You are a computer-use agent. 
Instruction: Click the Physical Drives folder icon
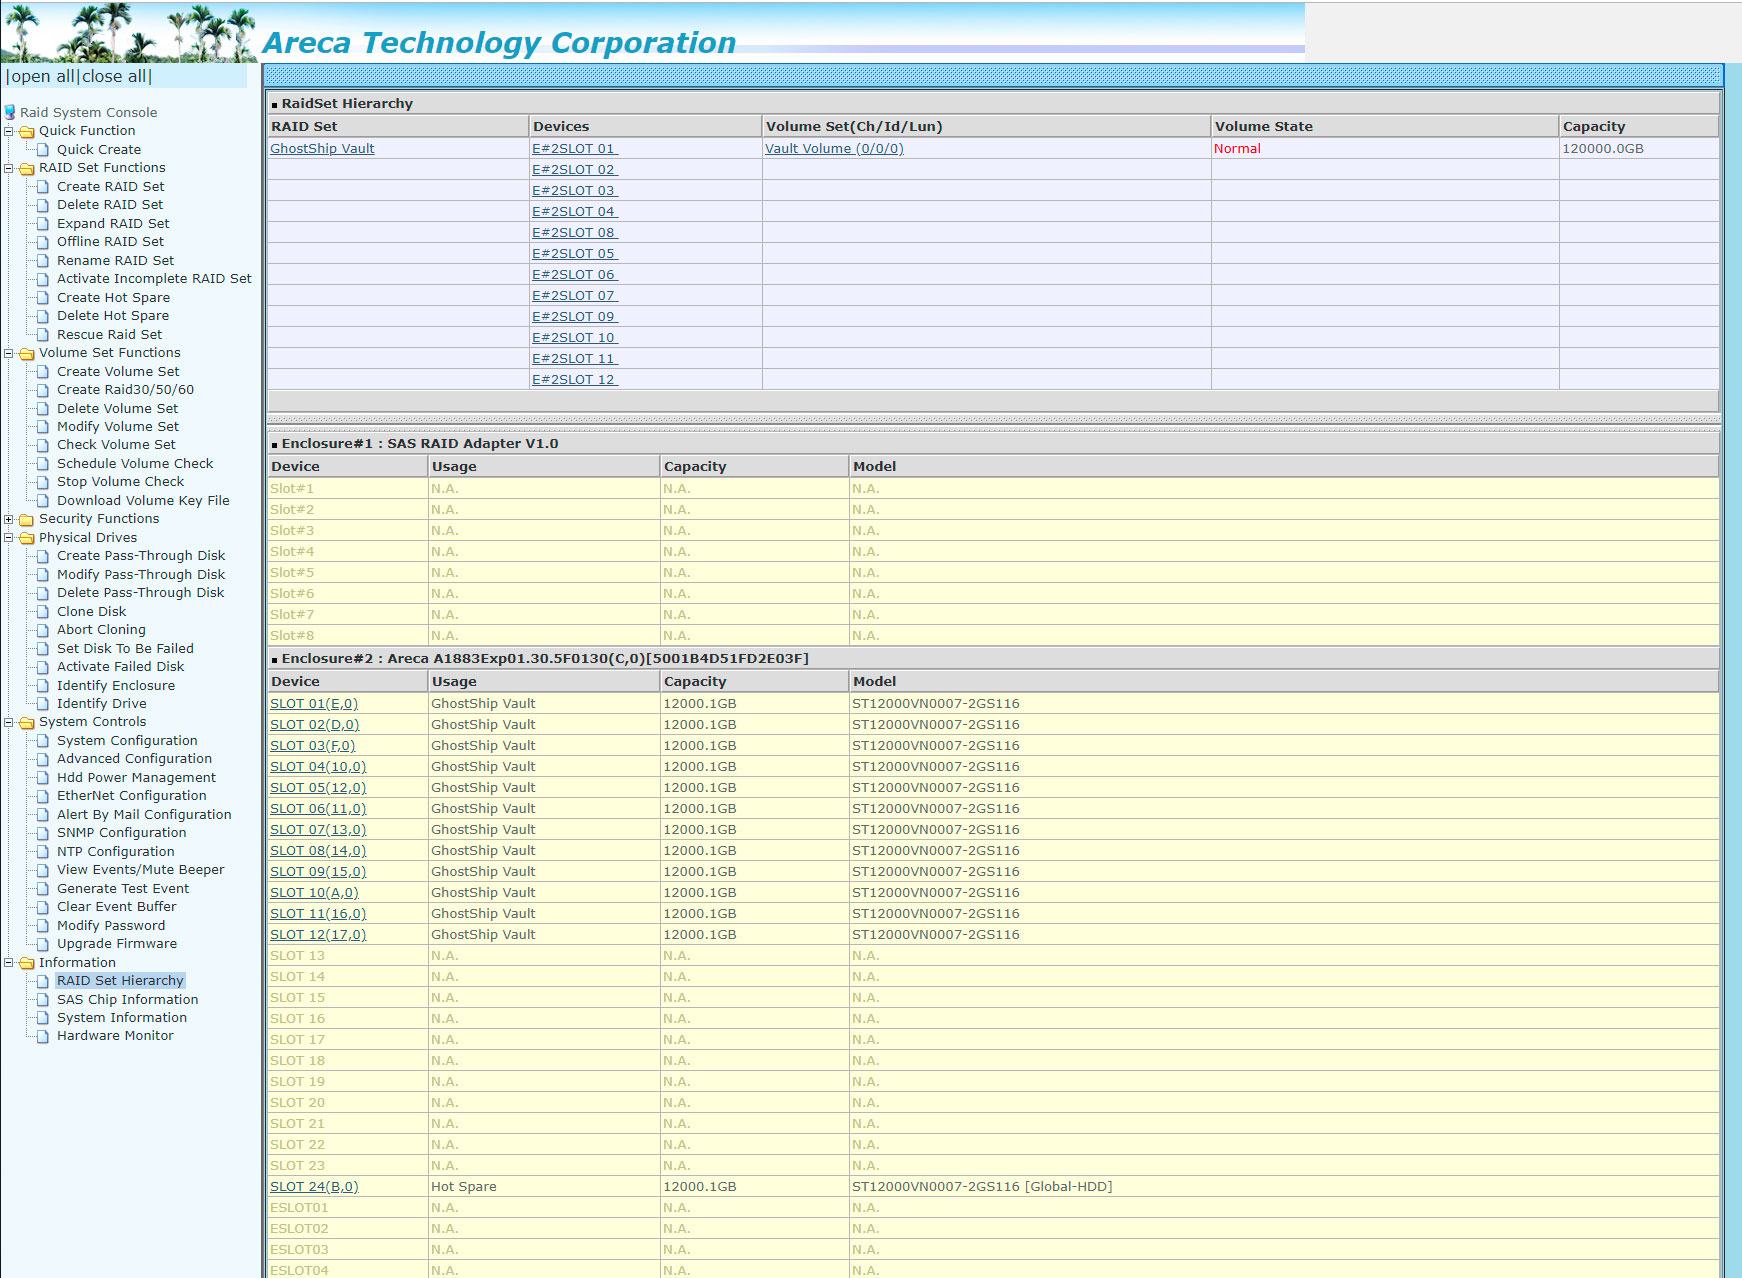(x=27, y=538)
